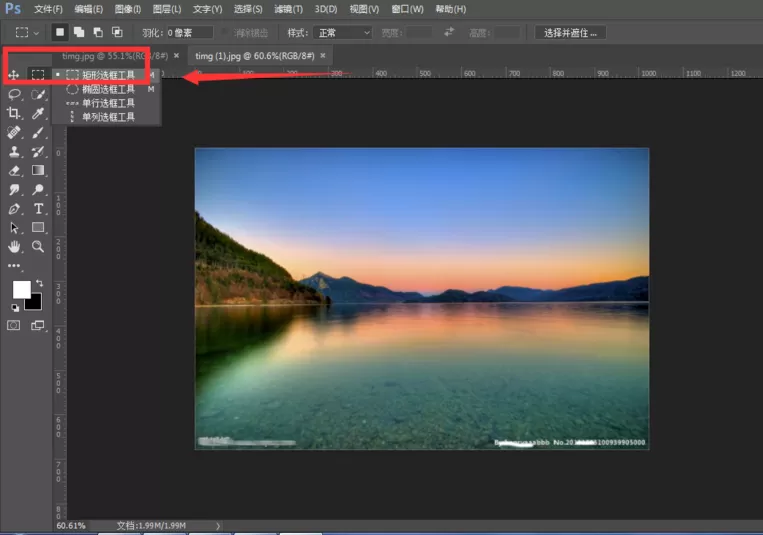Toggle the 消除锯齿 anti-alias checkbox
The image size is (763, 535).
pos(225,33)
